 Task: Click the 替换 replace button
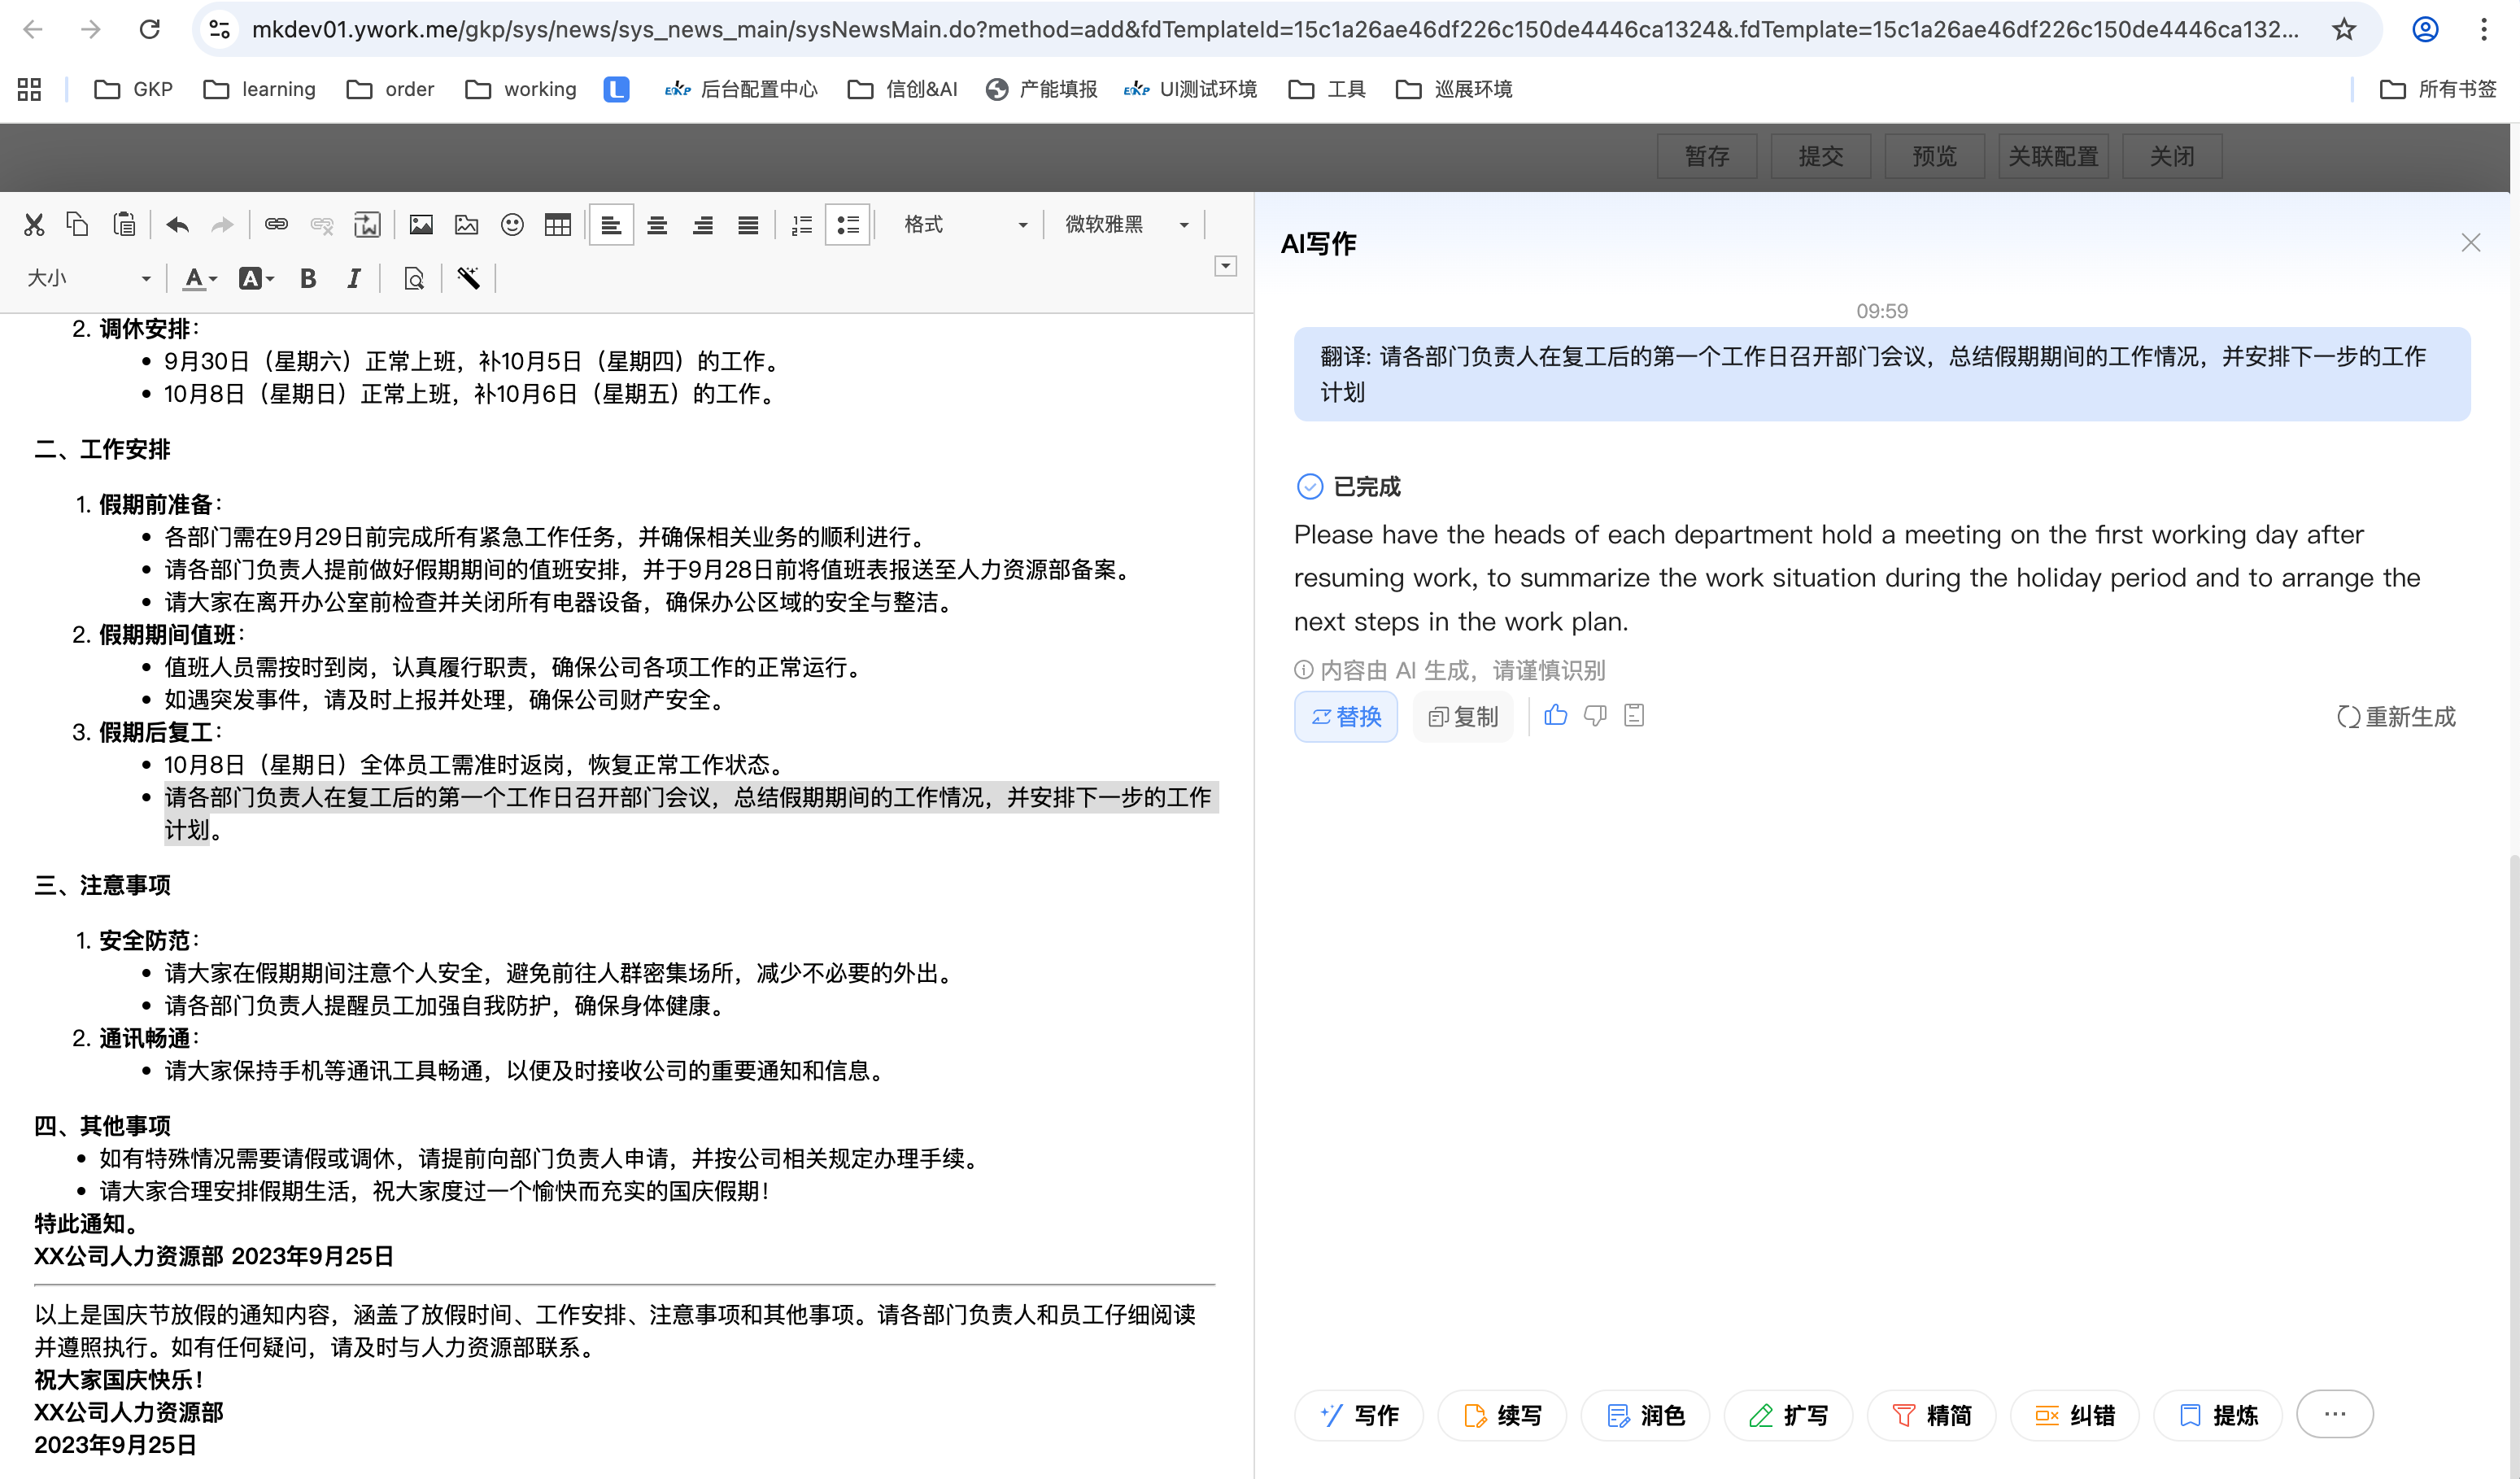1345,717
